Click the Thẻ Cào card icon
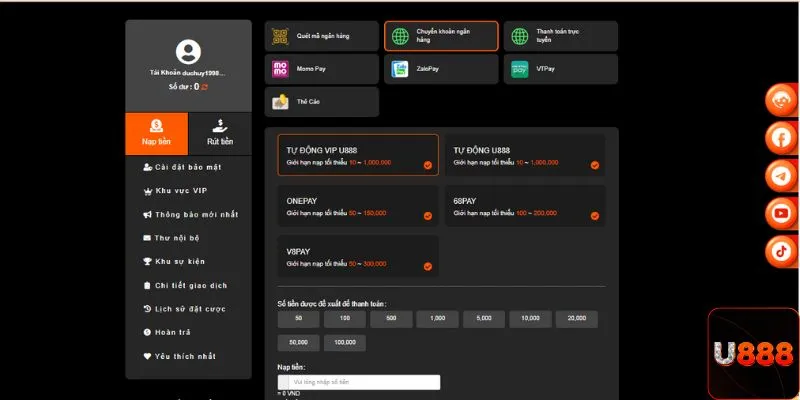Viewport: 800px width, 400px height. coord(280,102)
